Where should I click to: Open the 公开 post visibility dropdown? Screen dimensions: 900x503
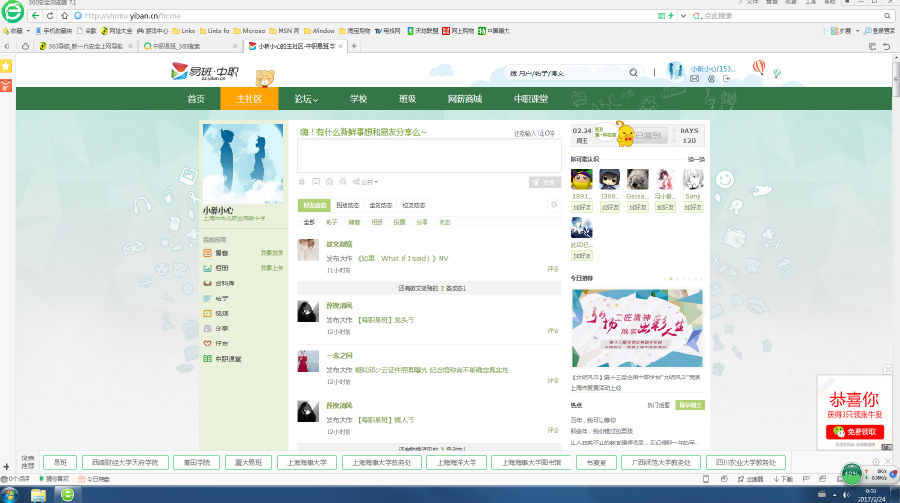369,182
